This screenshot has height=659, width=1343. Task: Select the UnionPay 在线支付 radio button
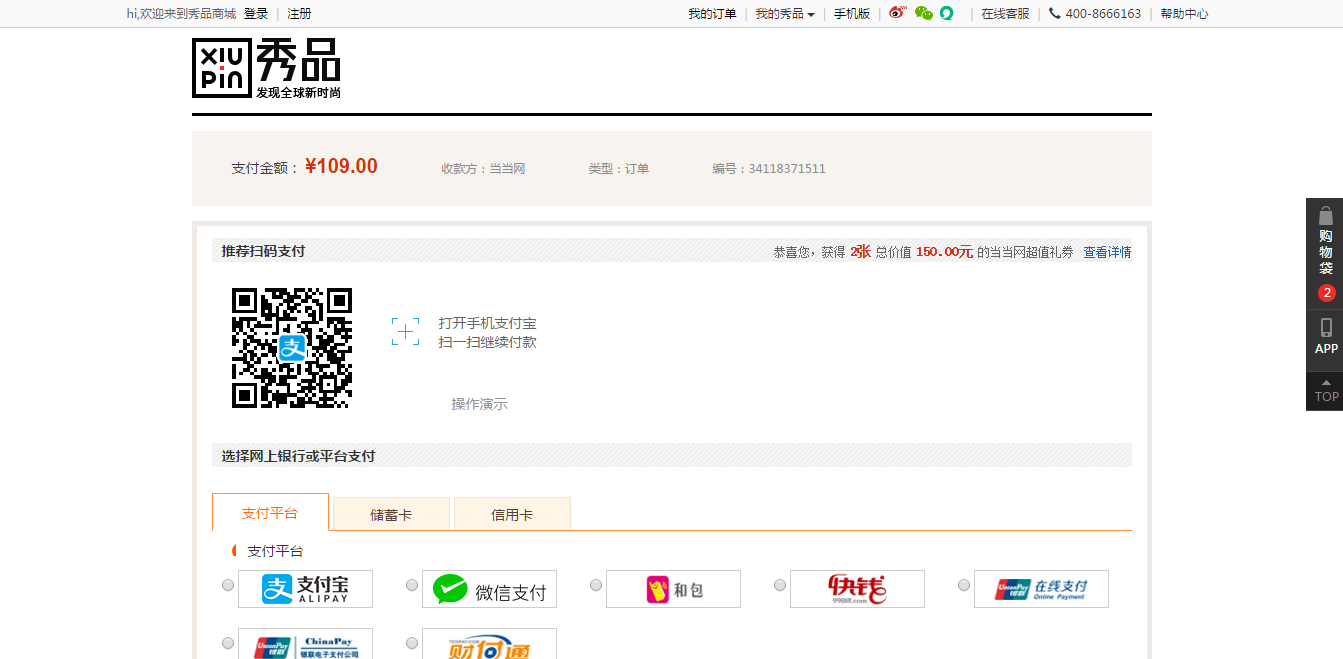964,585
